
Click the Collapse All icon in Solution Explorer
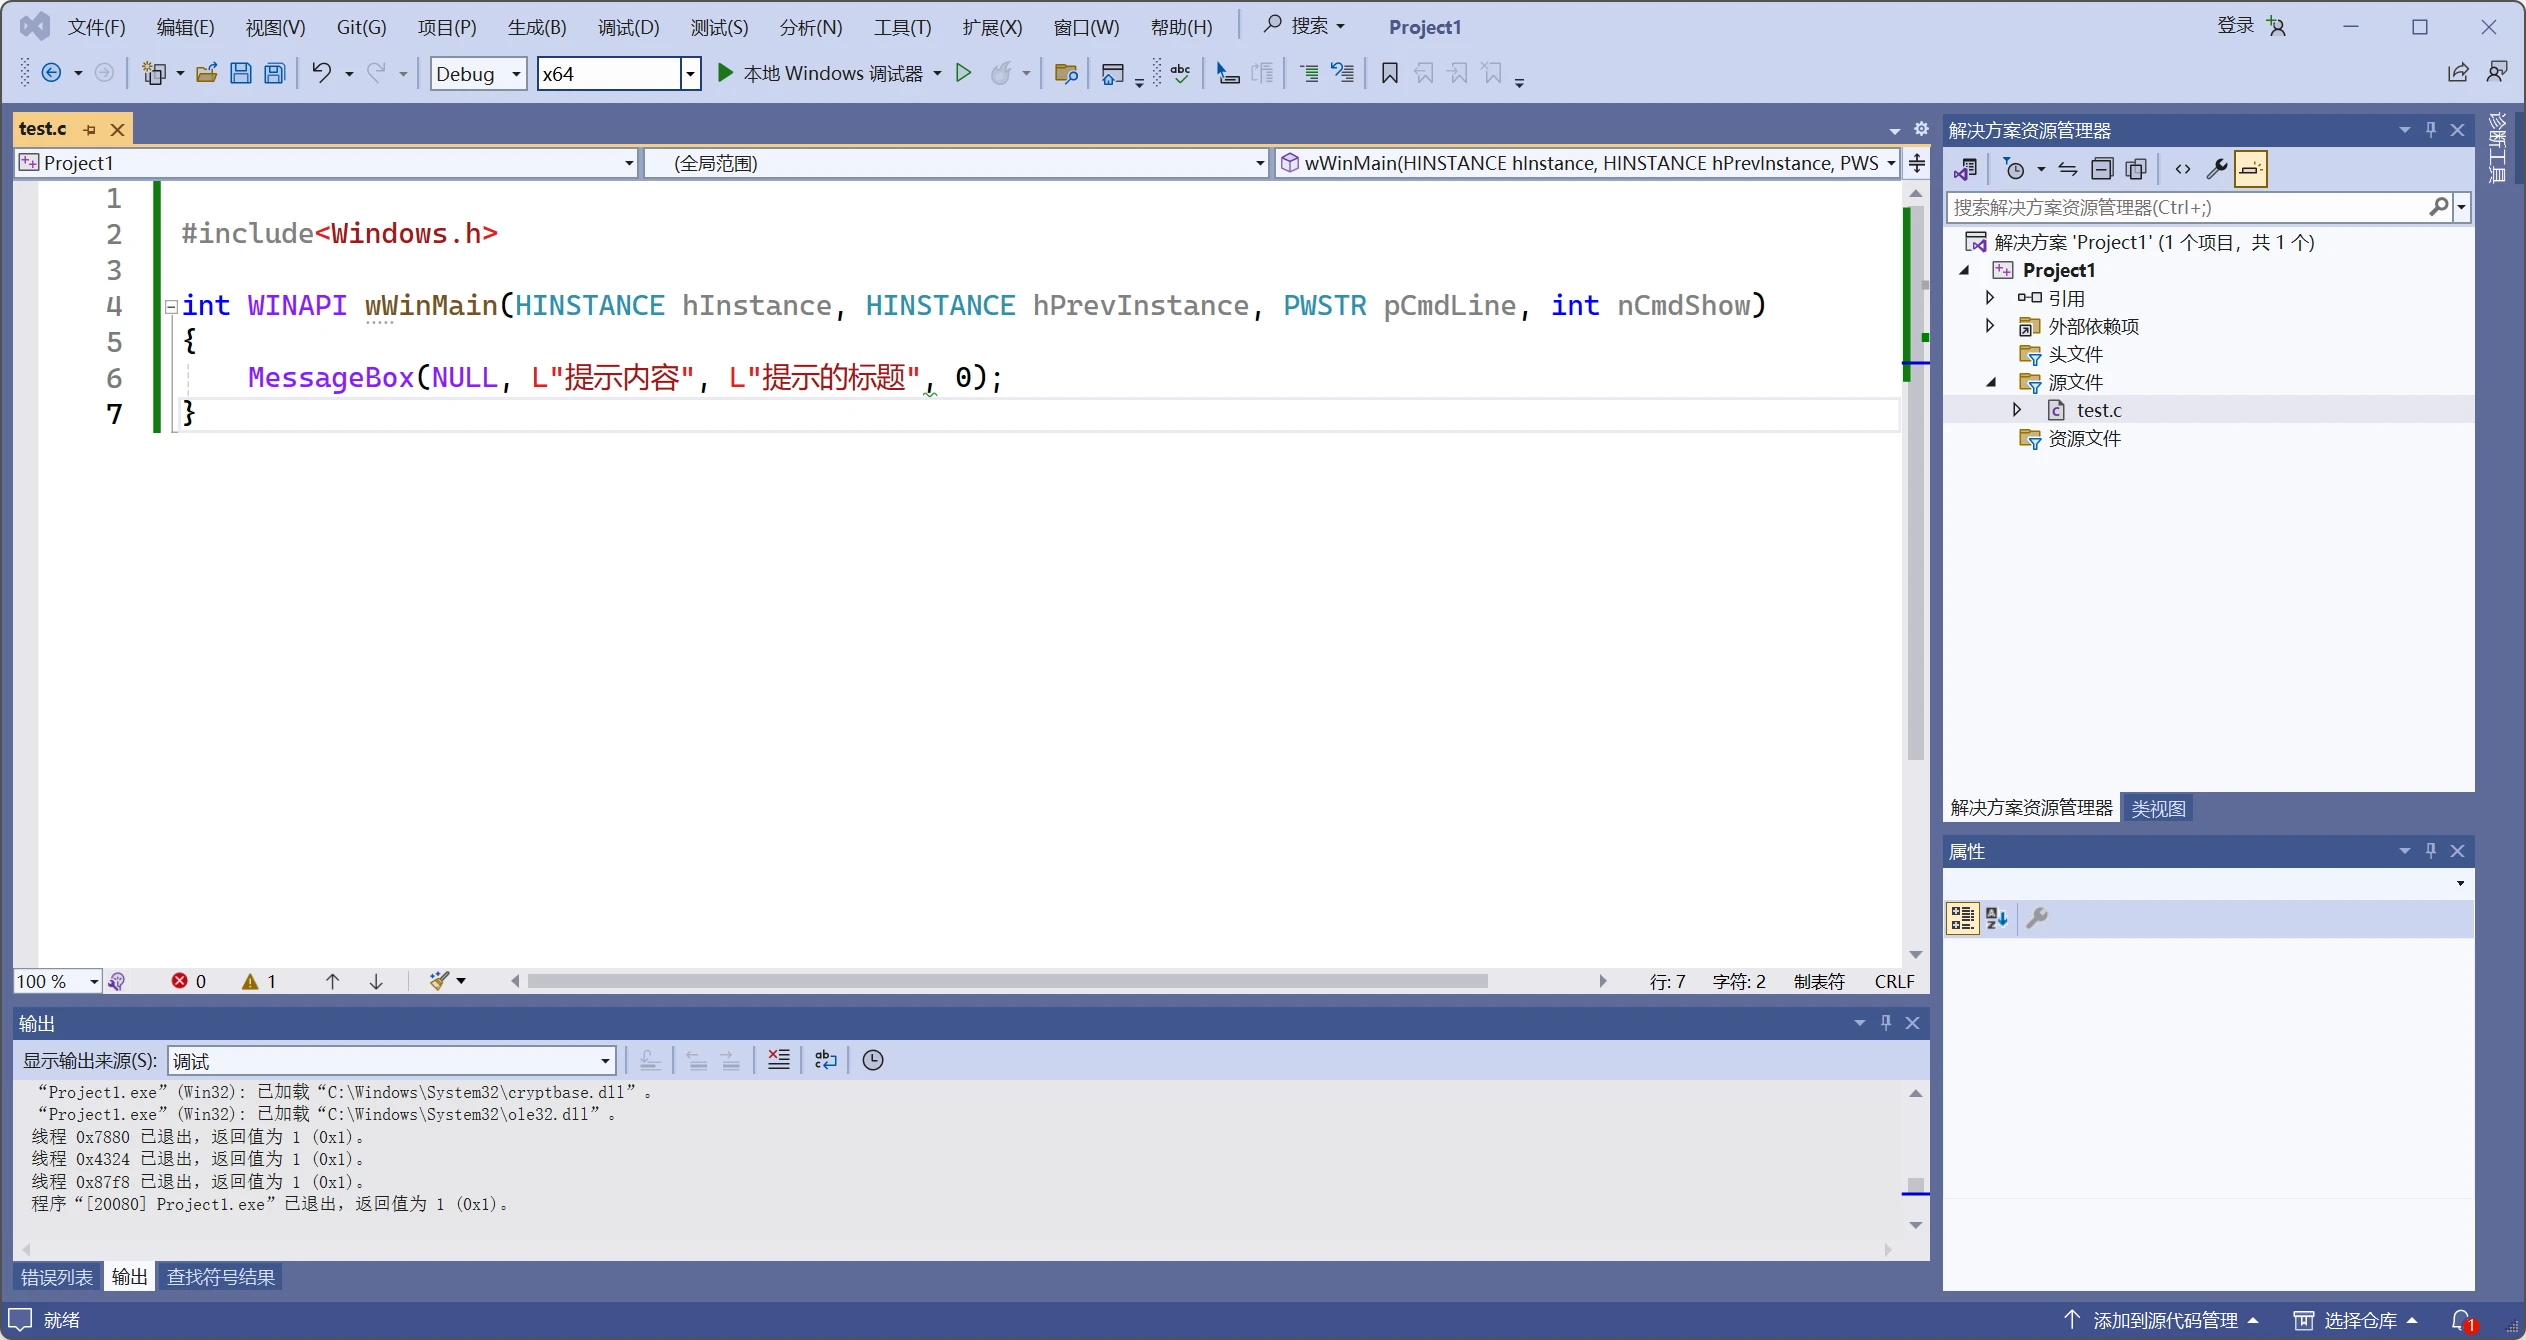point(2102,169)
